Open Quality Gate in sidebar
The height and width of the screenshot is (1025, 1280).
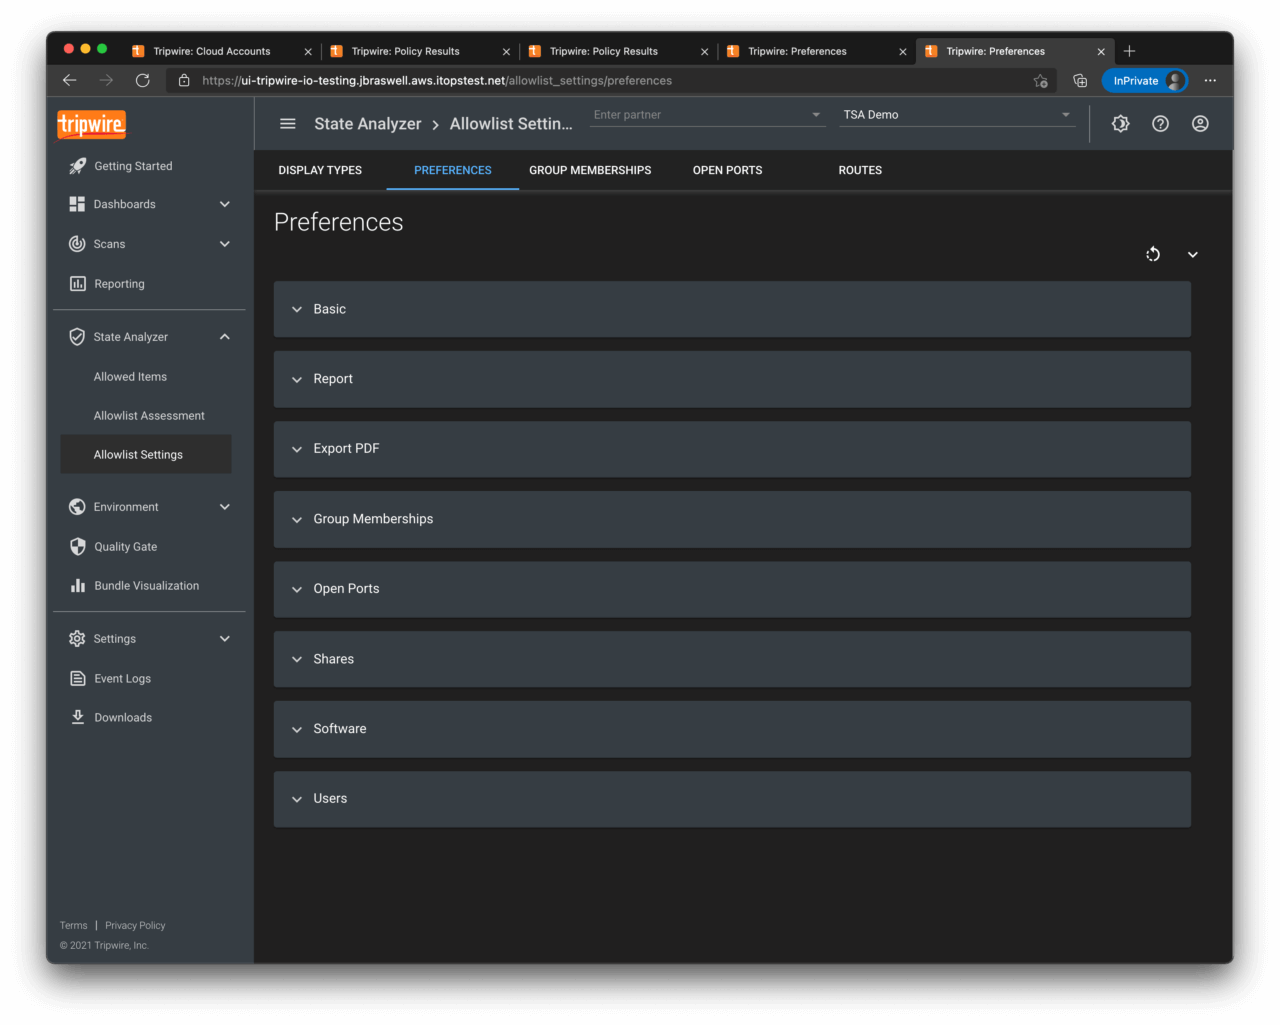tap(125, 547)
